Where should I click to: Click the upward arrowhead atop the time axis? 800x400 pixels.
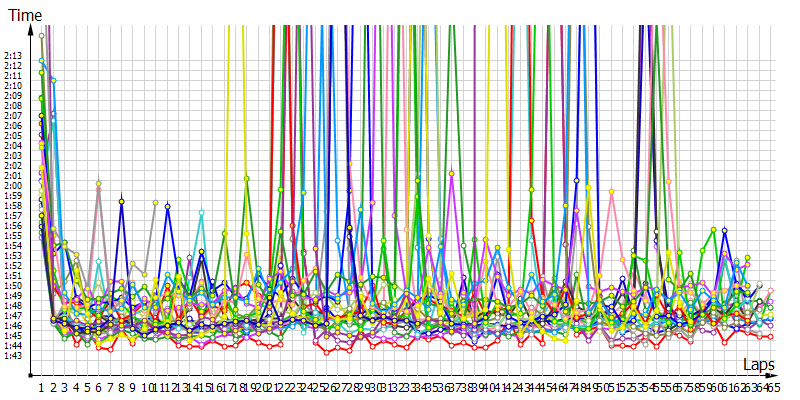pos(33,31)
